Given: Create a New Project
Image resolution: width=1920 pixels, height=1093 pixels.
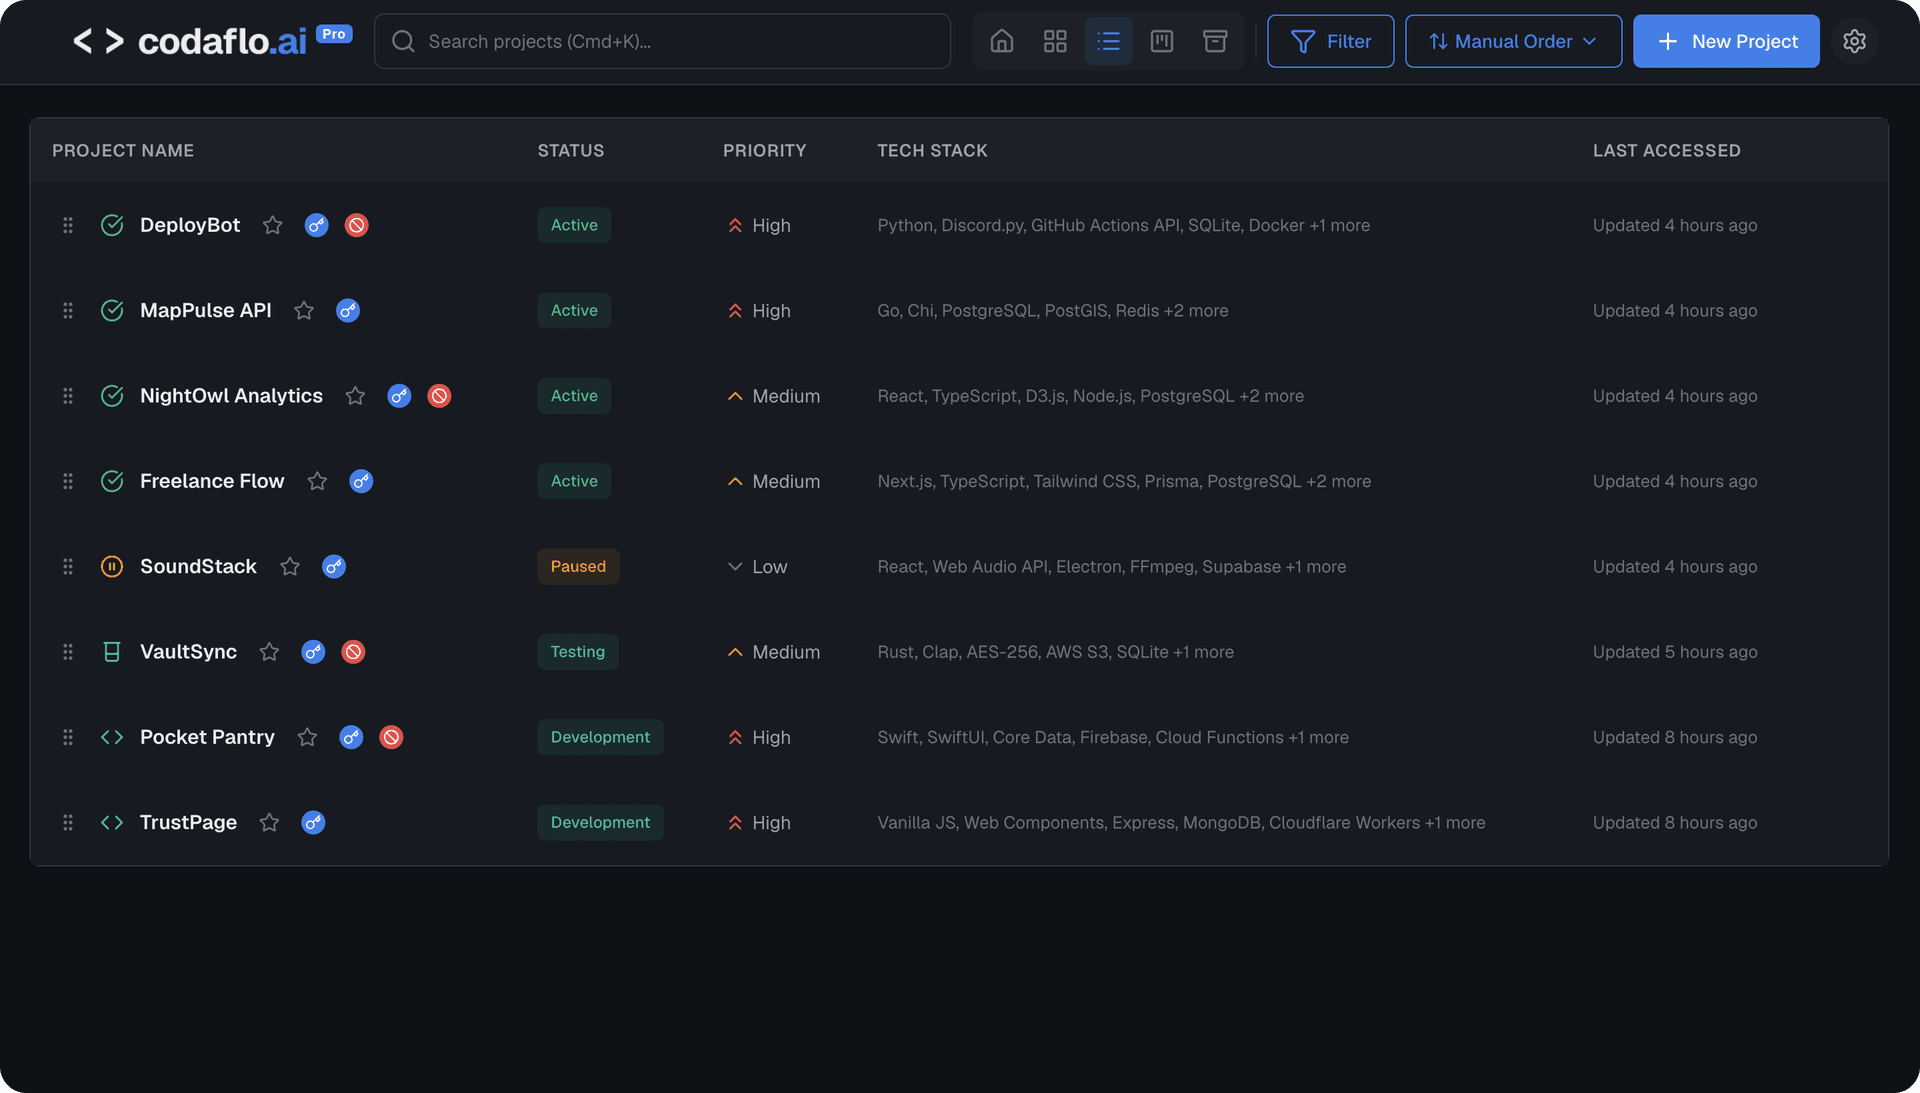Looking at the screenshot, I should [1726, 41].
